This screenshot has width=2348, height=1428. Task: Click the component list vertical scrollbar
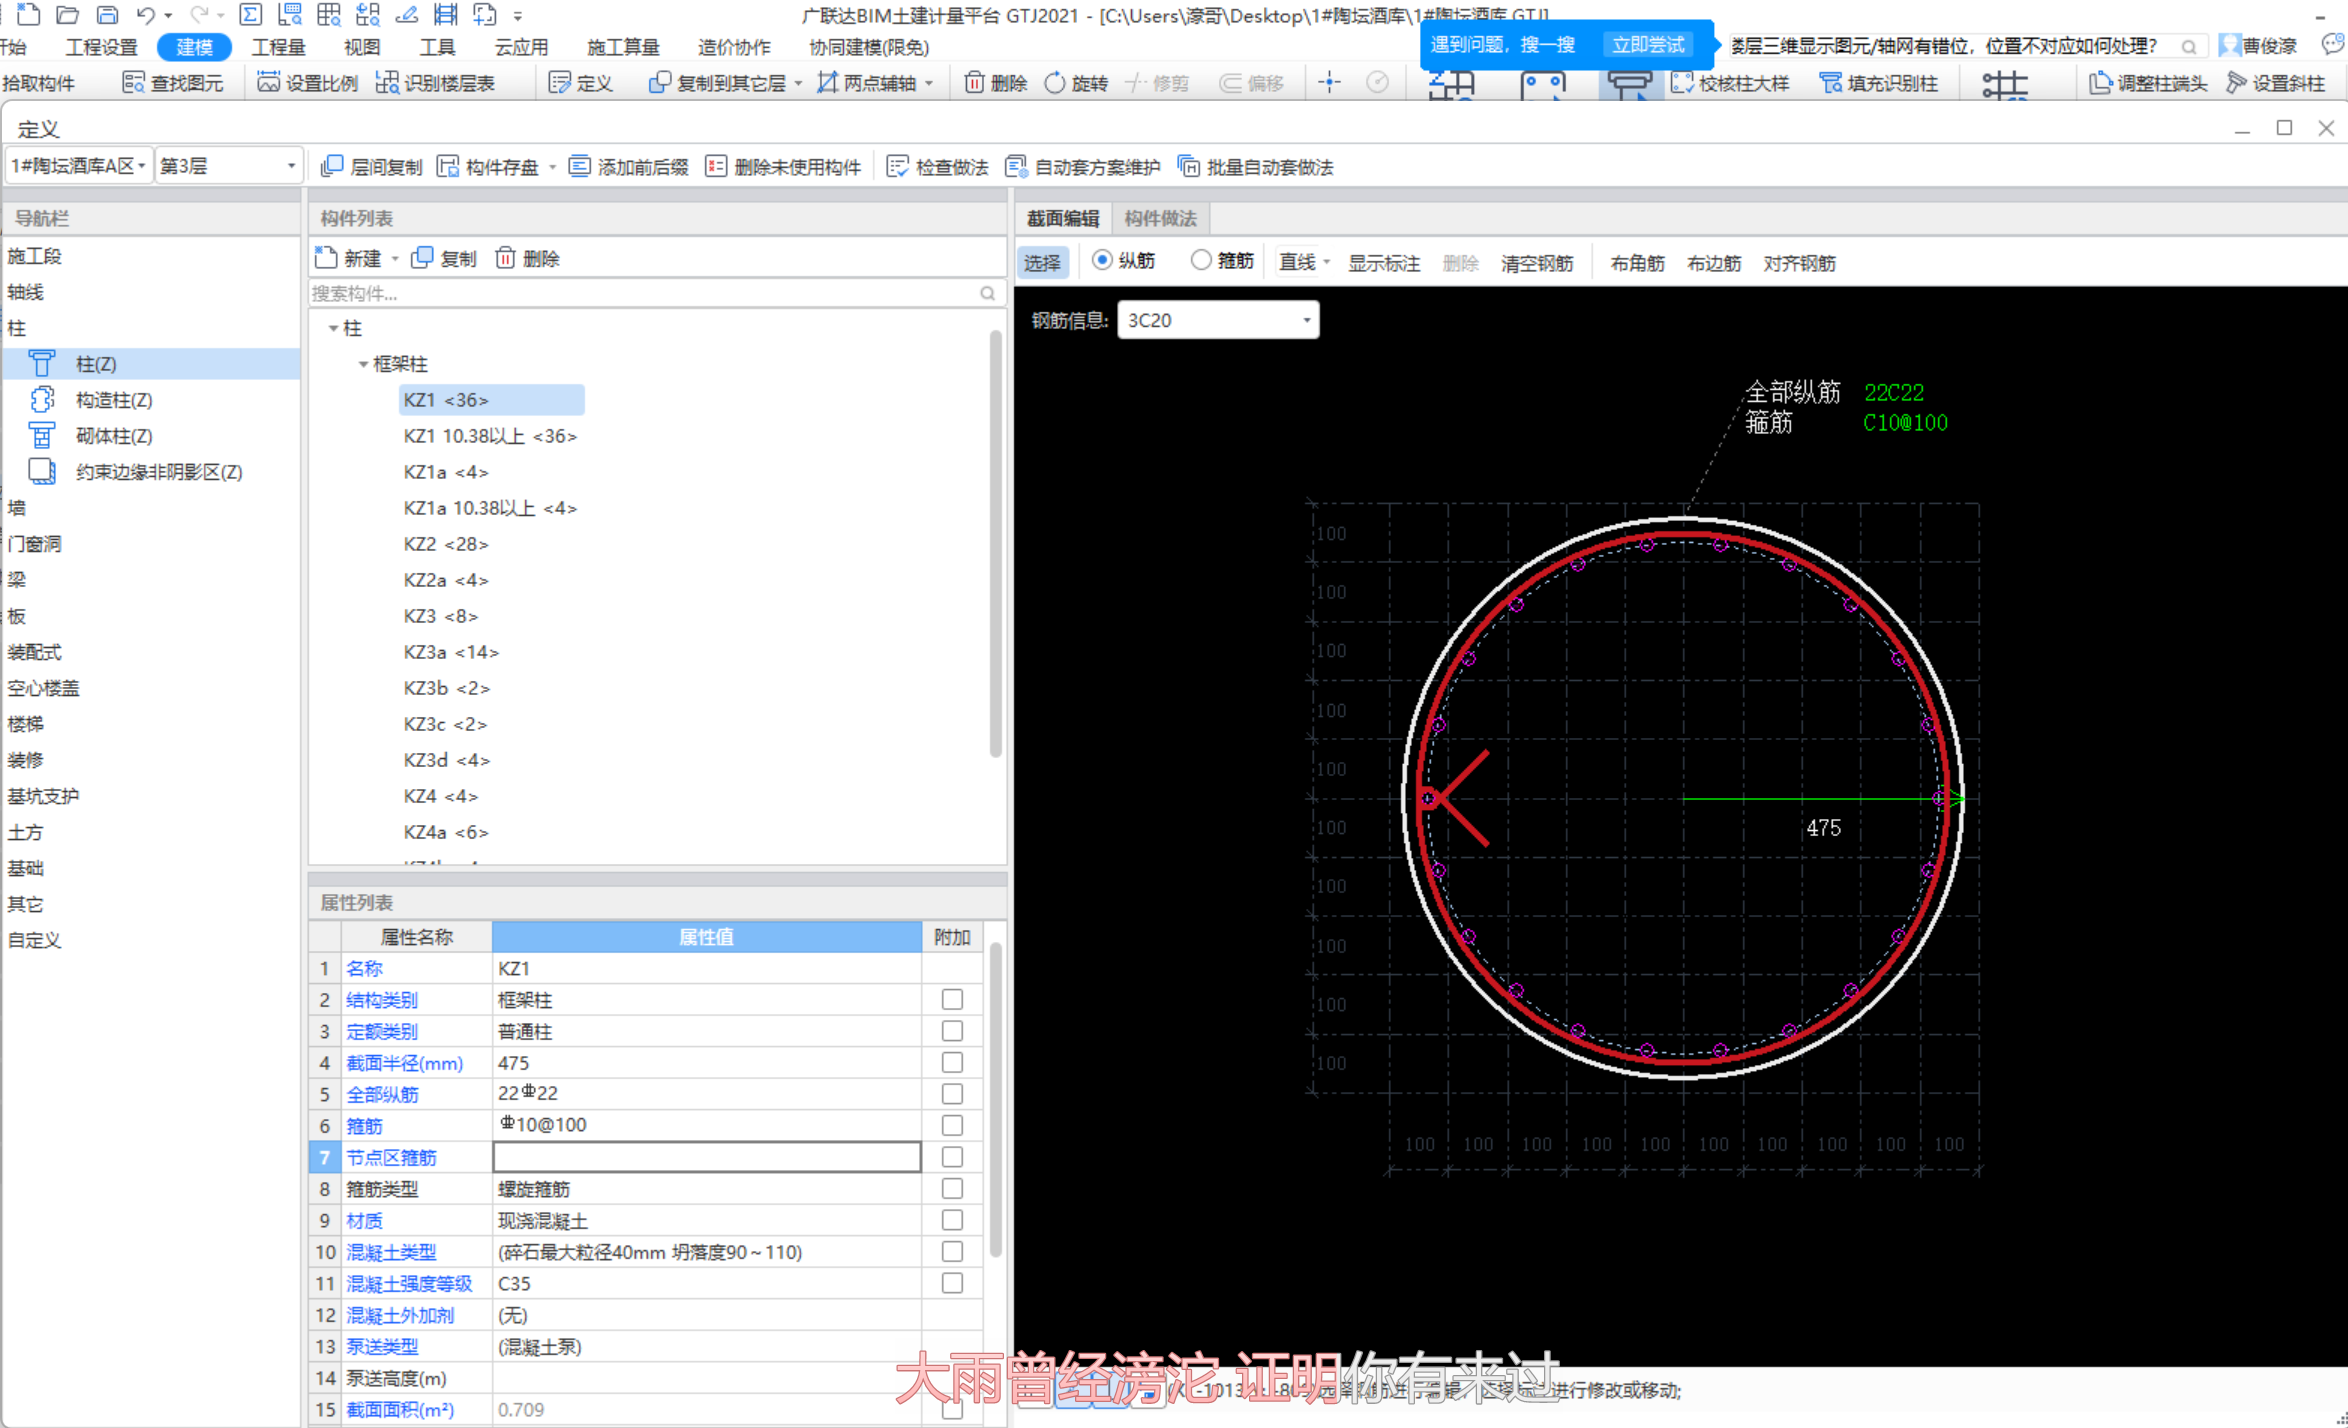pyautogui.click(x=995, y=545)
